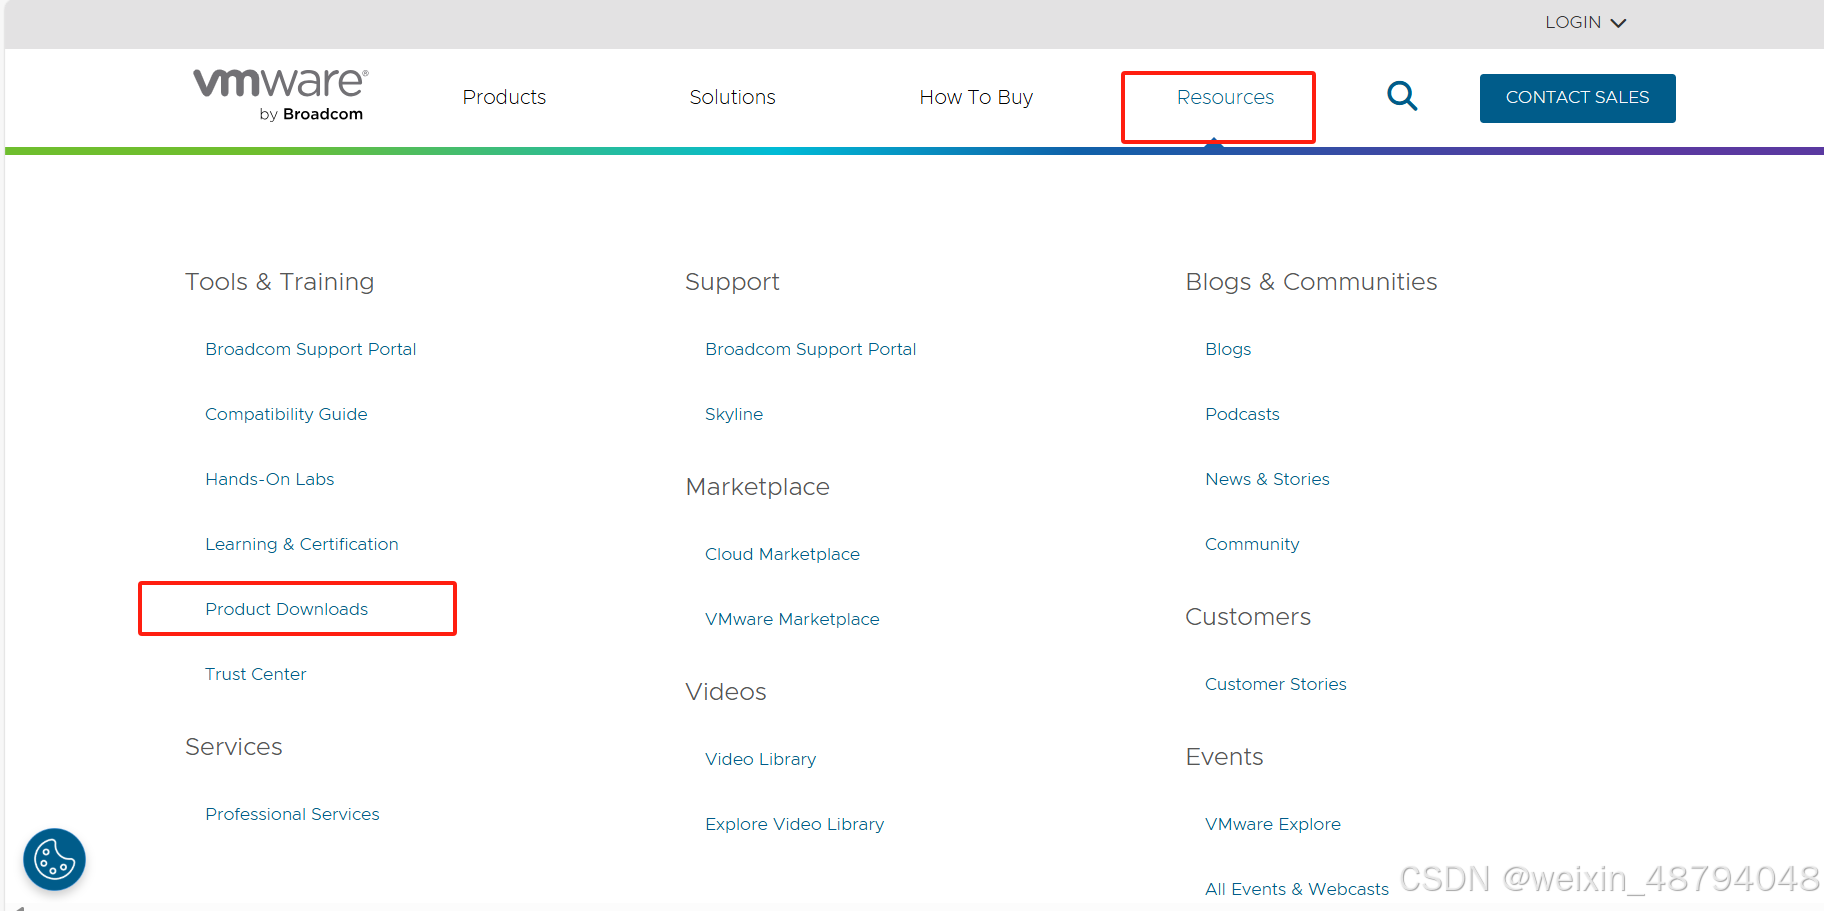Open the Solutions menu
1824x911 pixels.
pos(732,97)
